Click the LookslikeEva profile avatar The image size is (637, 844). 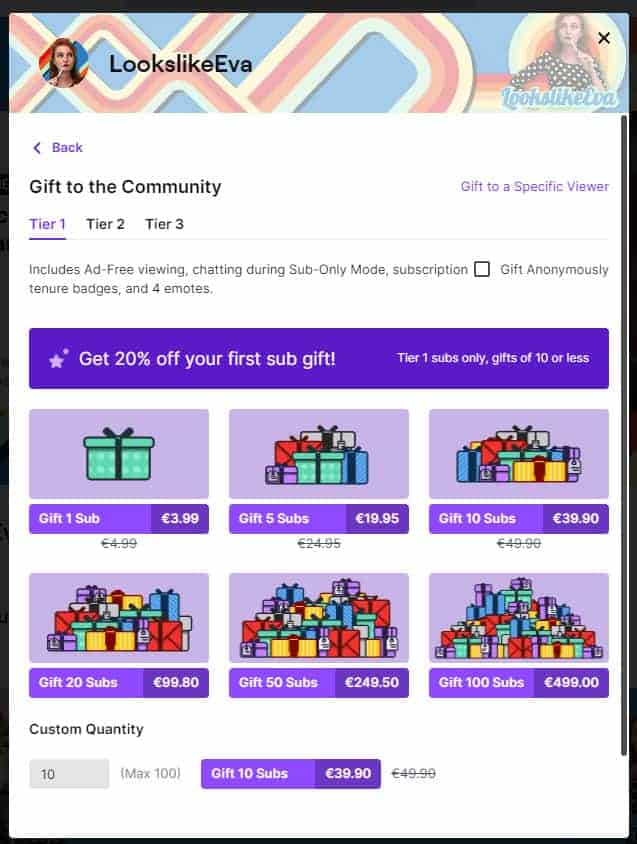(x=64, y=64)
